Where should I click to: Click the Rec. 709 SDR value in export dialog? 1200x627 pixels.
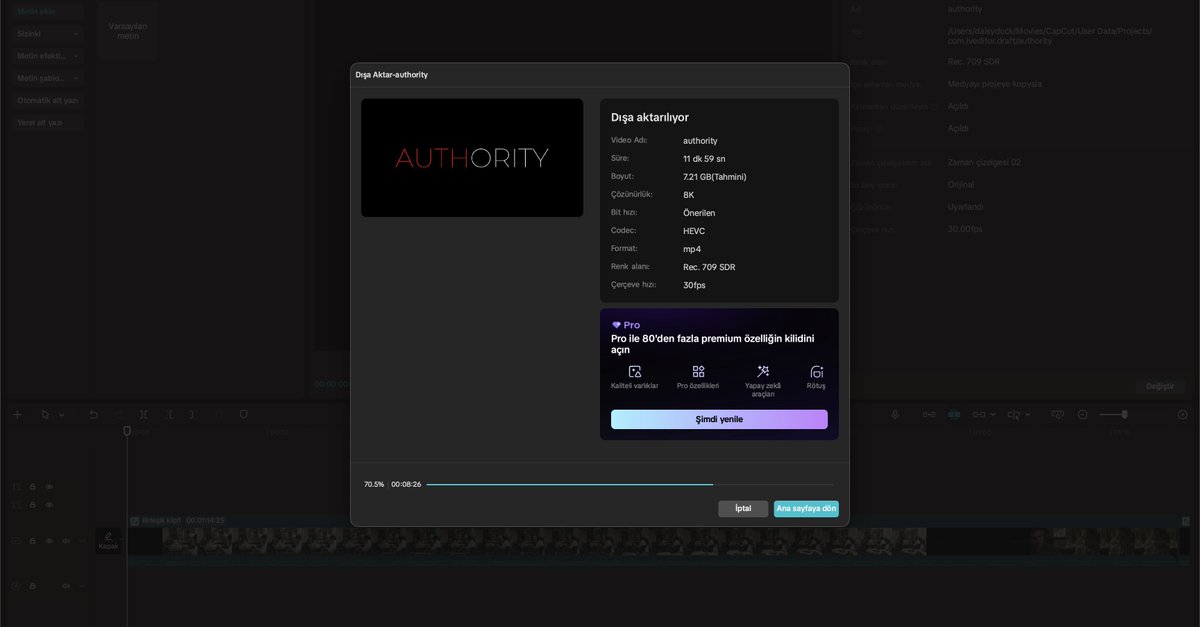(x=710, y=267)
